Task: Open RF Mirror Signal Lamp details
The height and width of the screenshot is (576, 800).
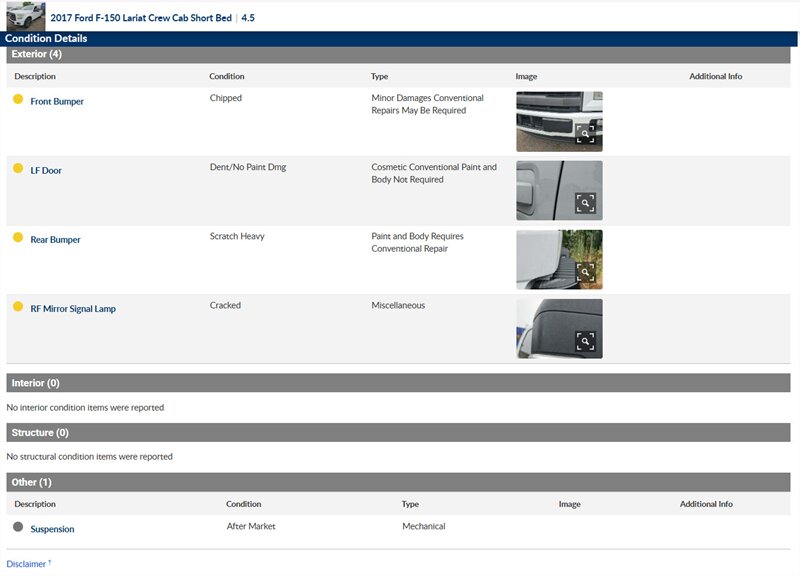Action: pos(73,309)
